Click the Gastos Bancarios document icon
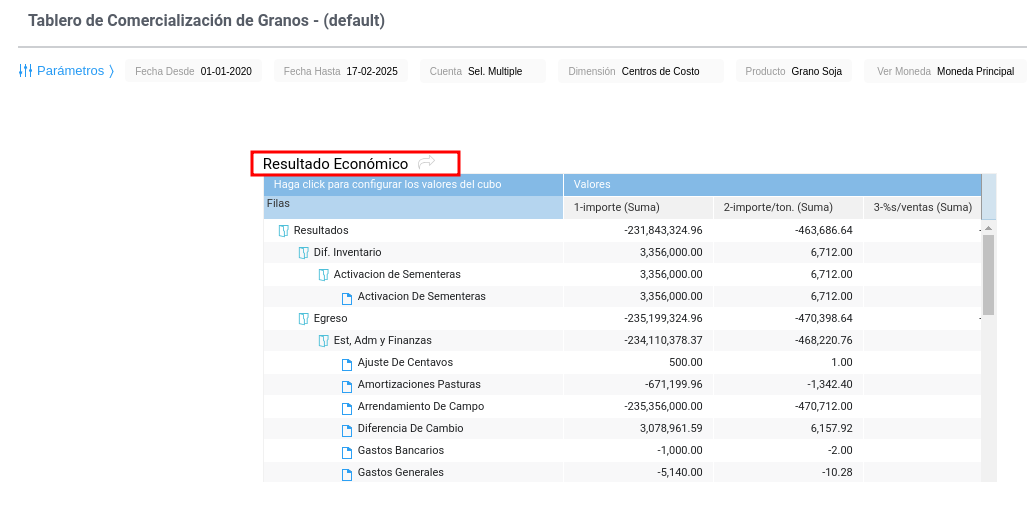The image size is (1027, 524). 347,451
